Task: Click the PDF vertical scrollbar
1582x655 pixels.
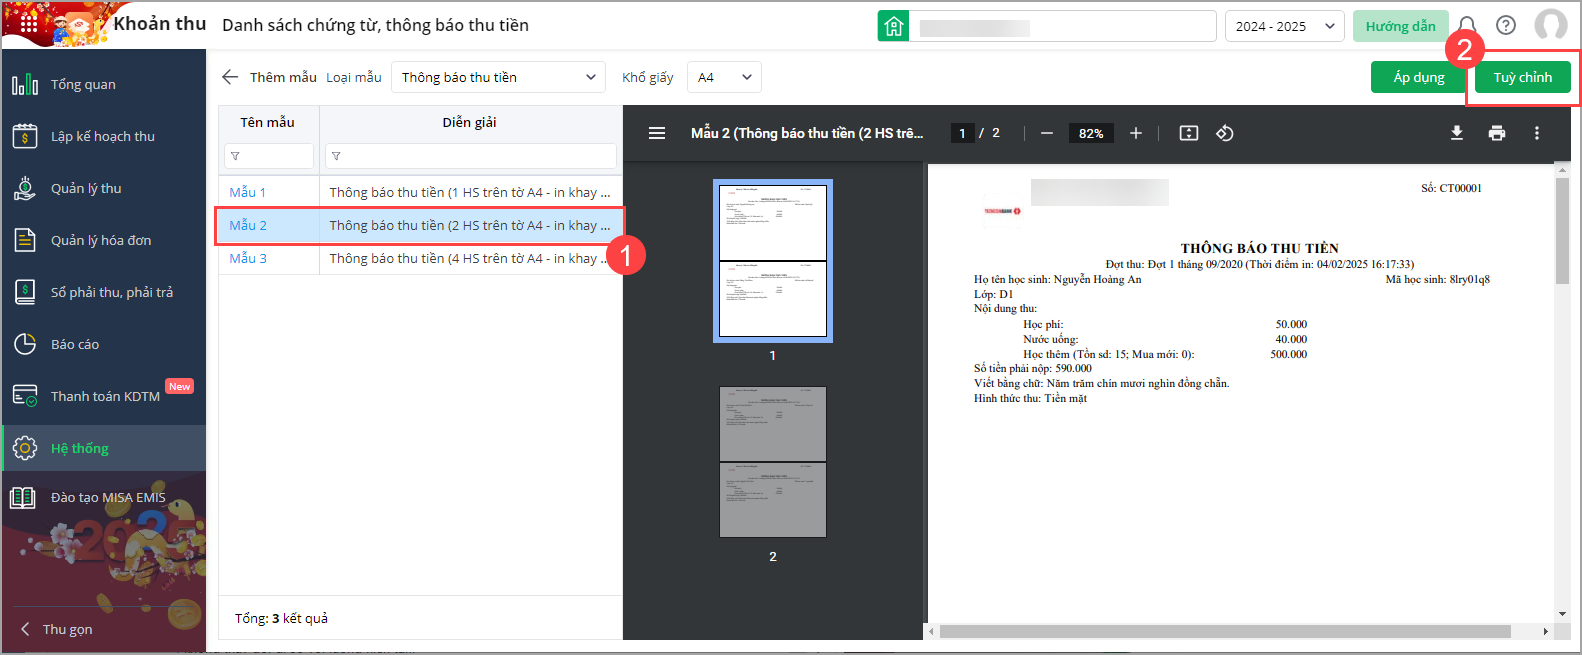Action: tap(1562, 232)
